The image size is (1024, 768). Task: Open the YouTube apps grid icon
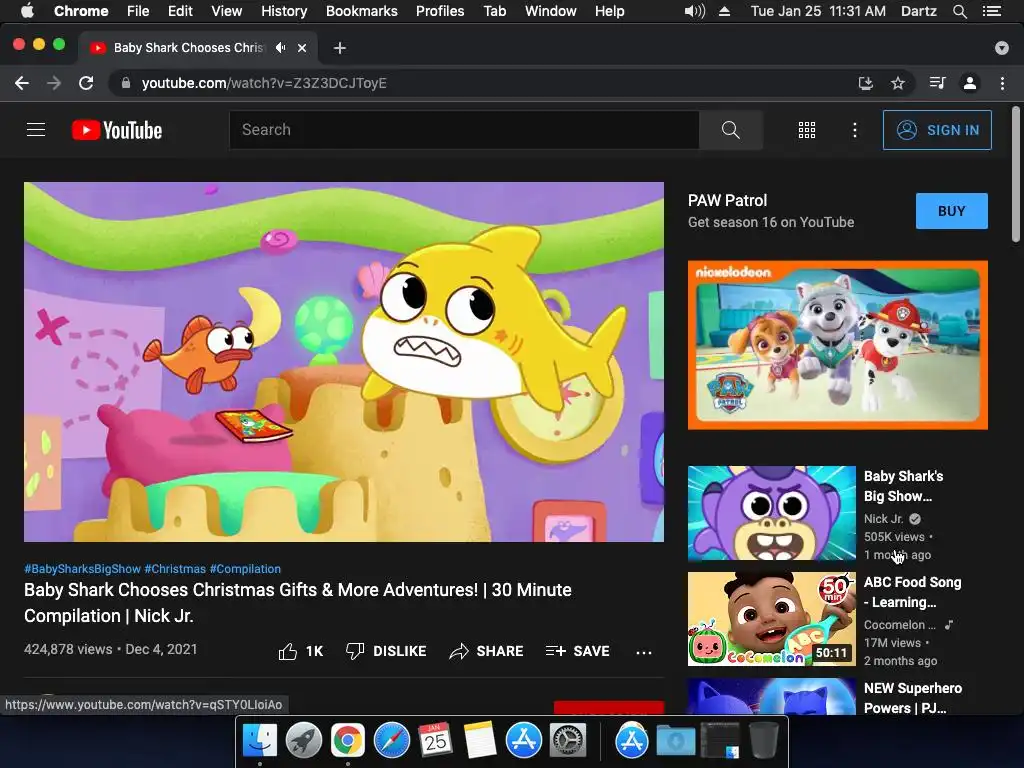coord(807,130)
